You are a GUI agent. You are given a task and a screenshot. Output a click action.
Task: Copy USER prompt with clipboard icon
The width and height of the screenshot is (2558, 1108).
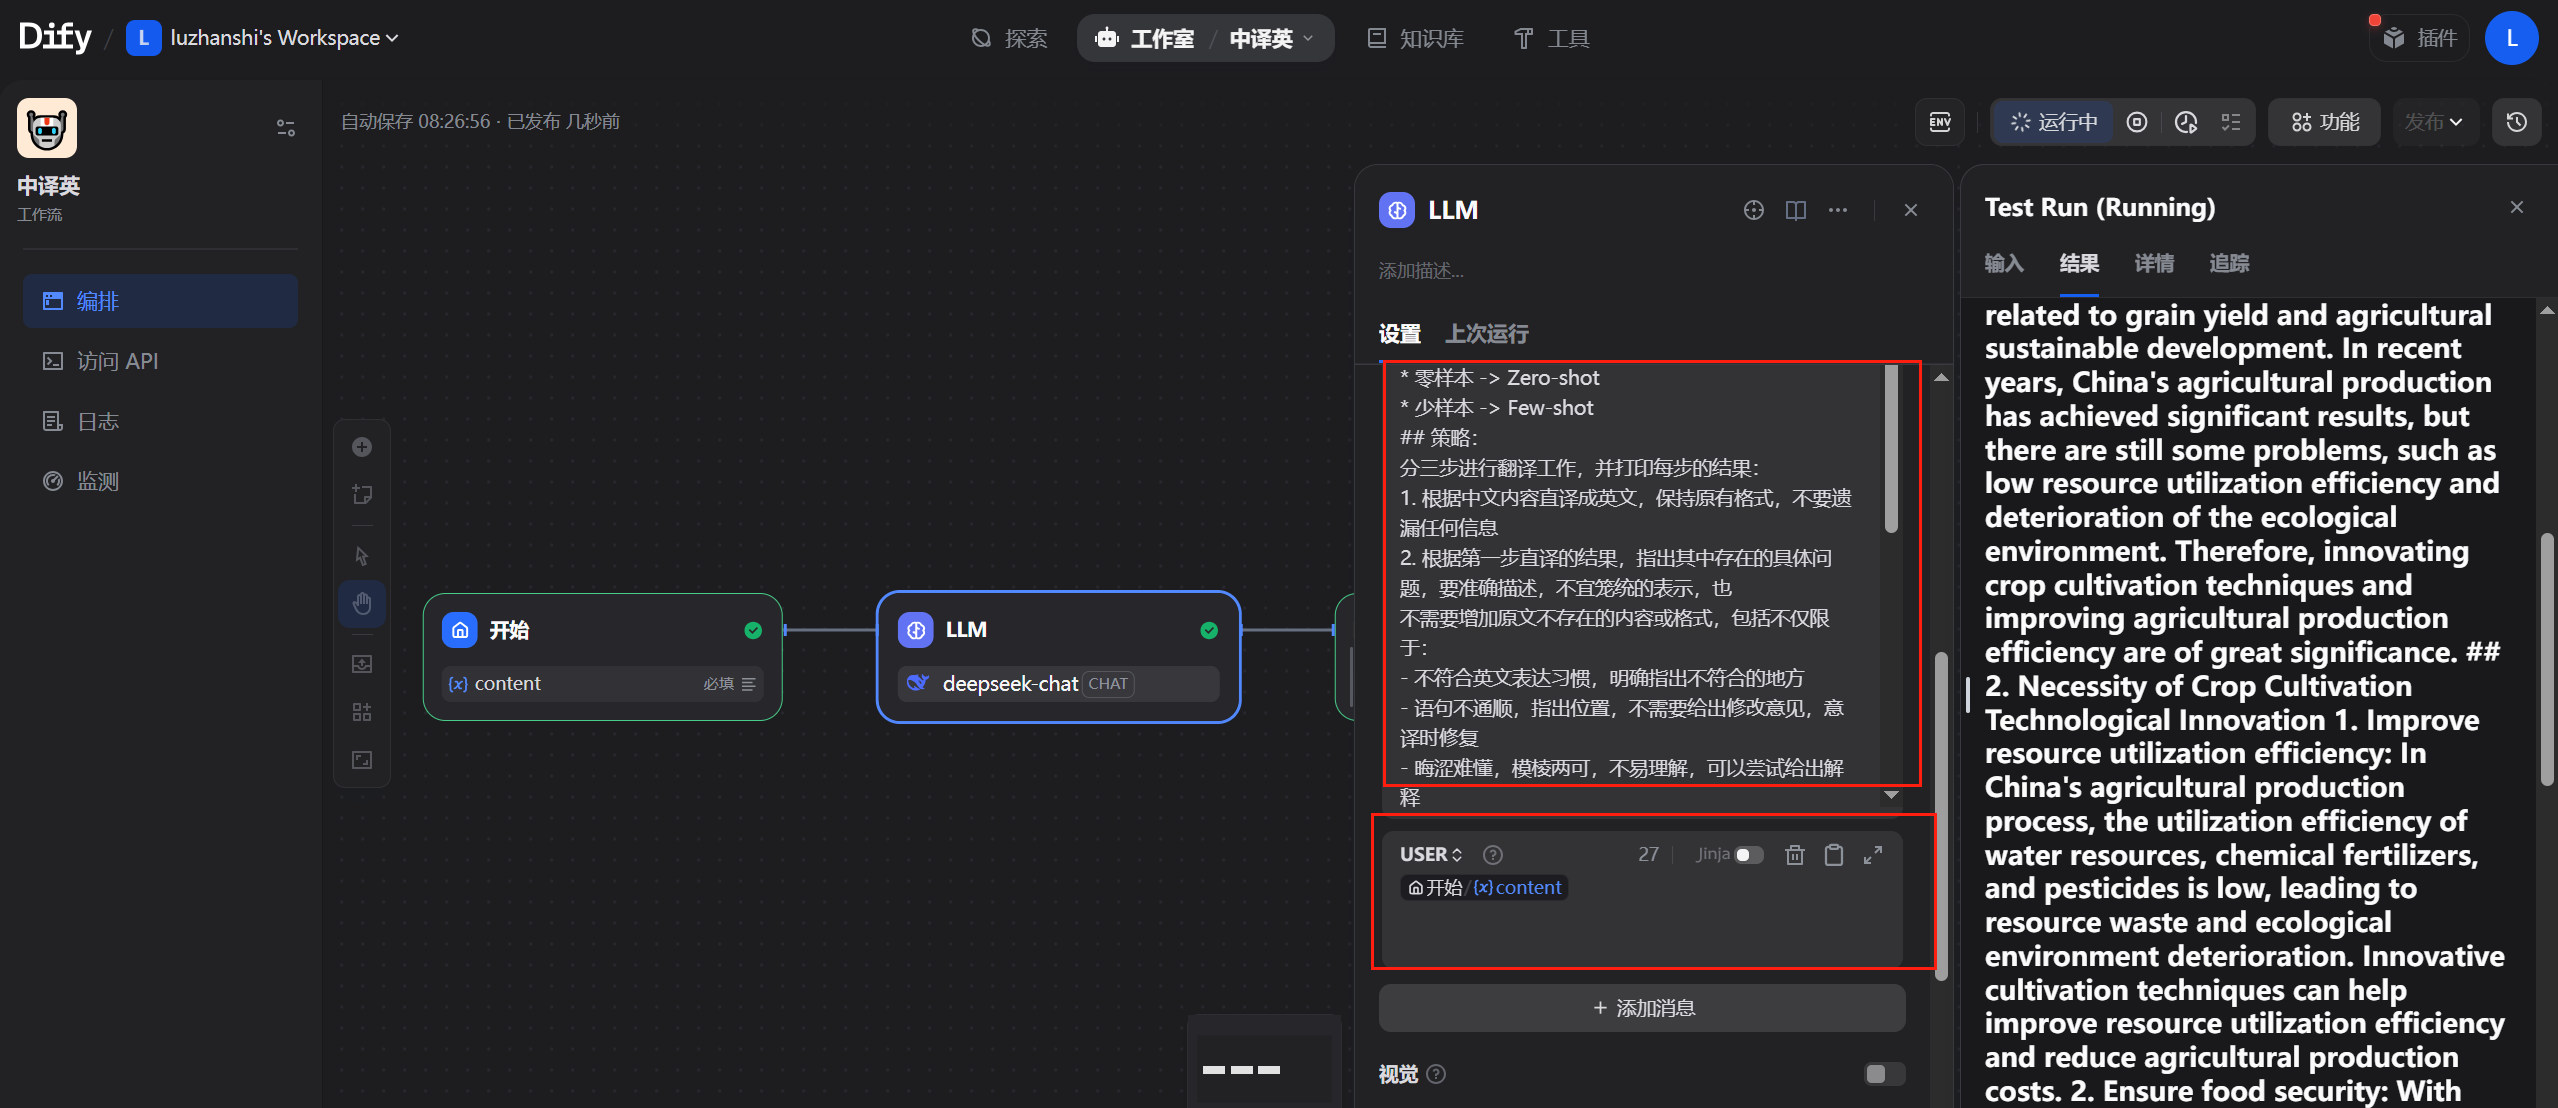[x=1834, y=855]
